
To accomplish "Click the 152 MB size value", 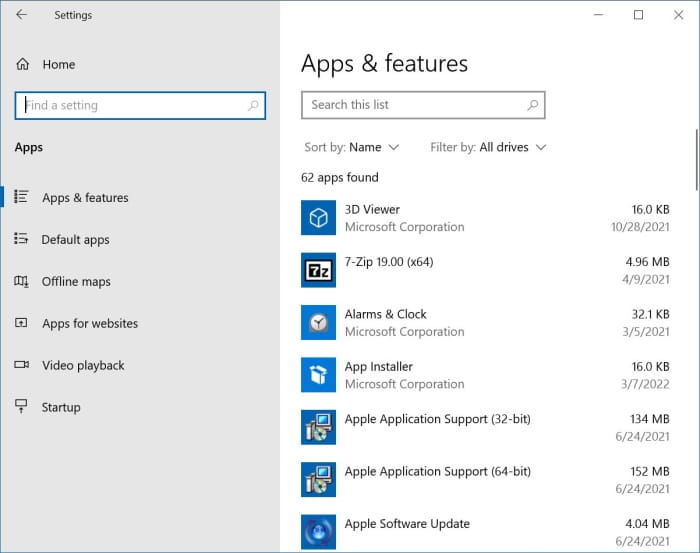I will (650, 471).
